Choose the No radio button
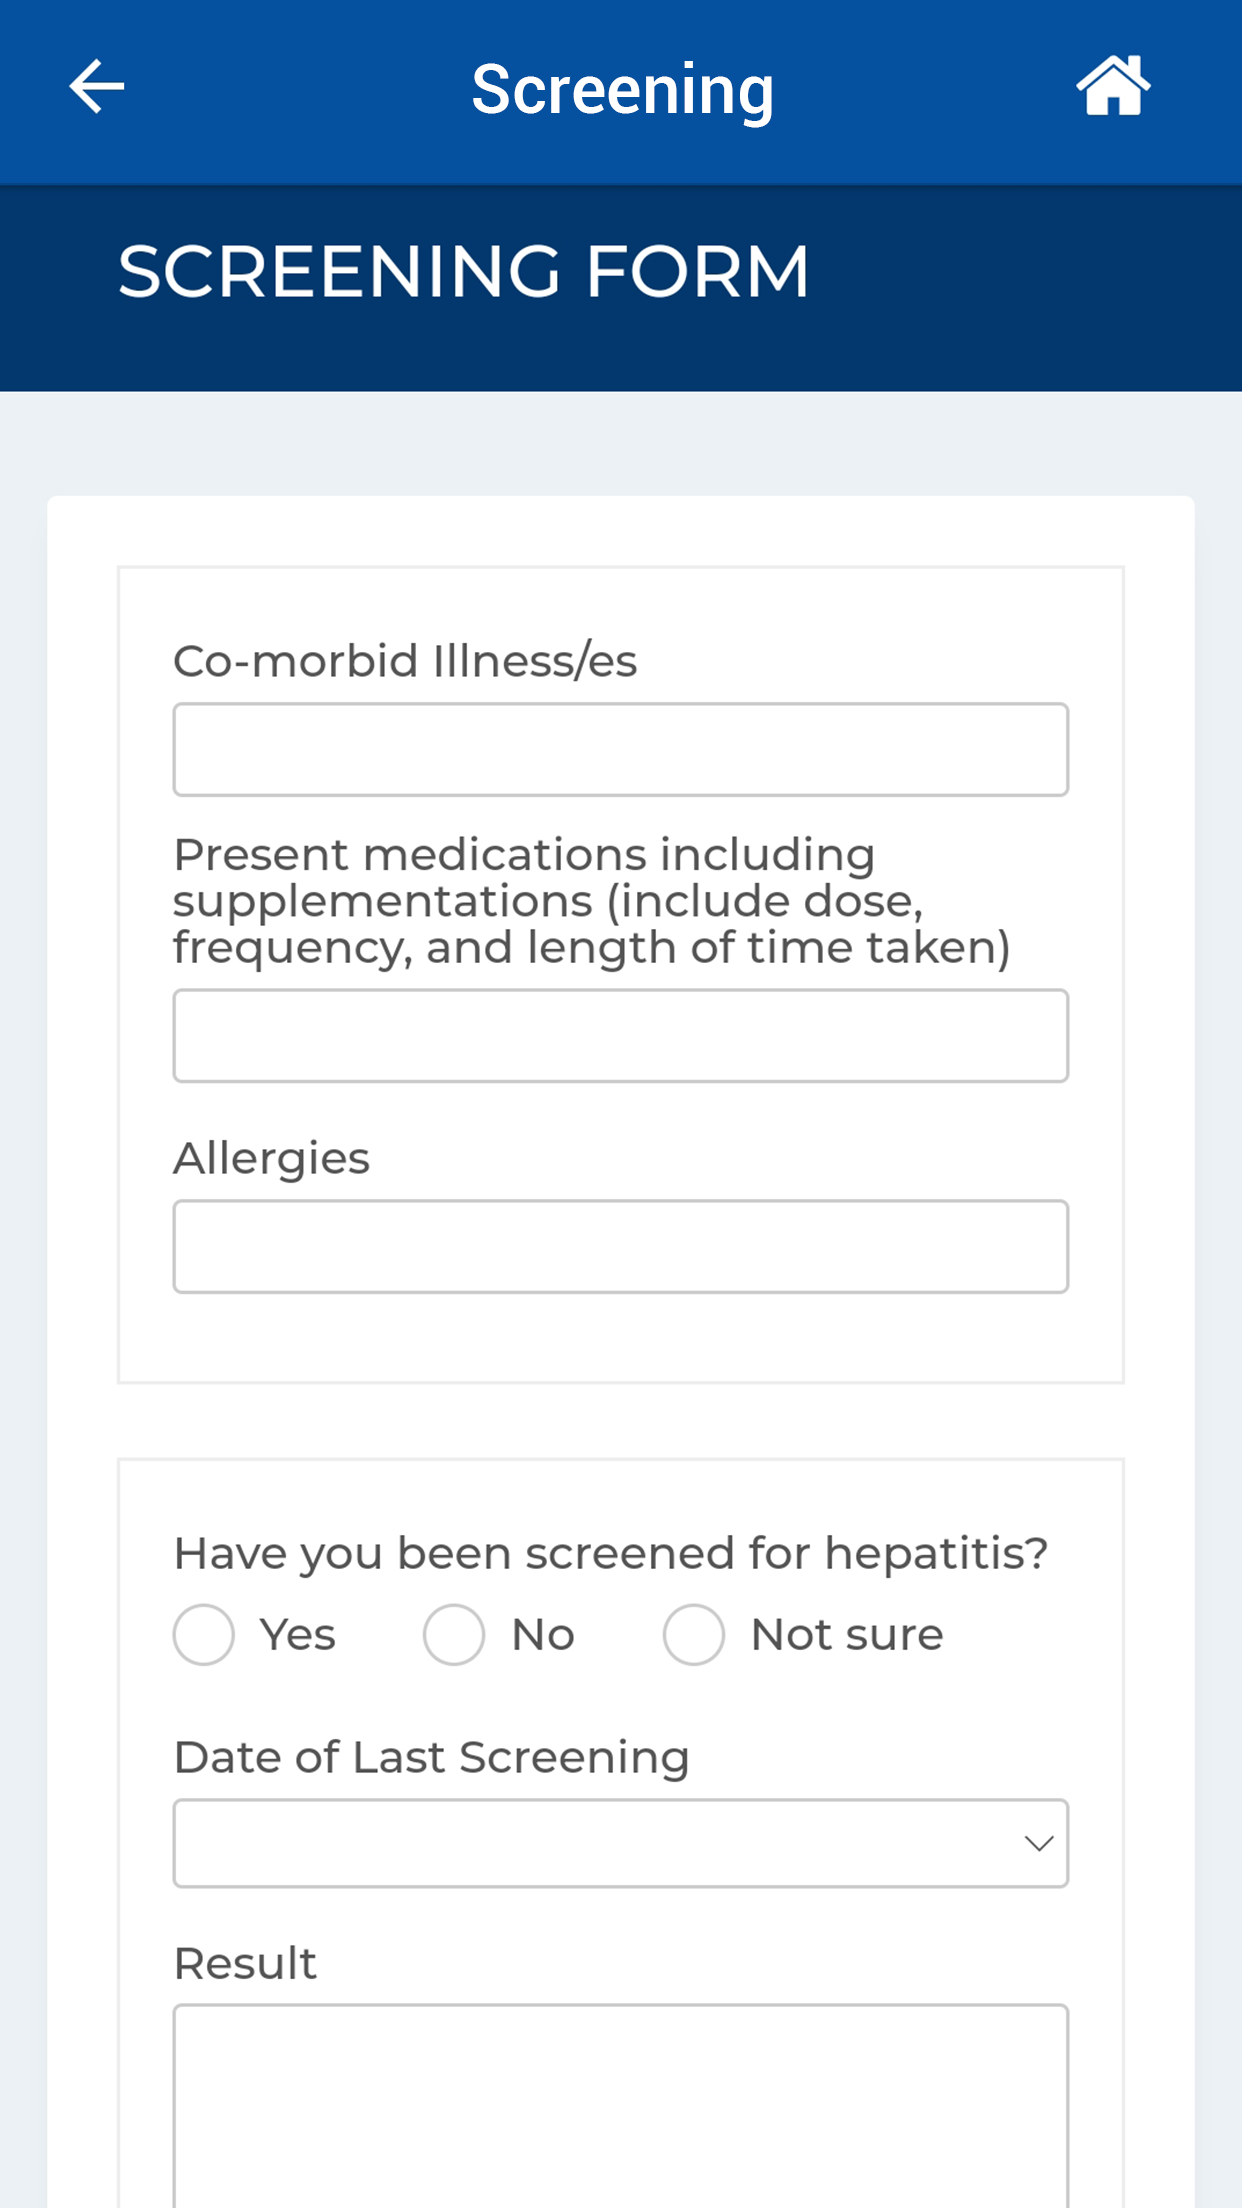This screenshot has width=1242, height=2208. (x=454, y=1635)
